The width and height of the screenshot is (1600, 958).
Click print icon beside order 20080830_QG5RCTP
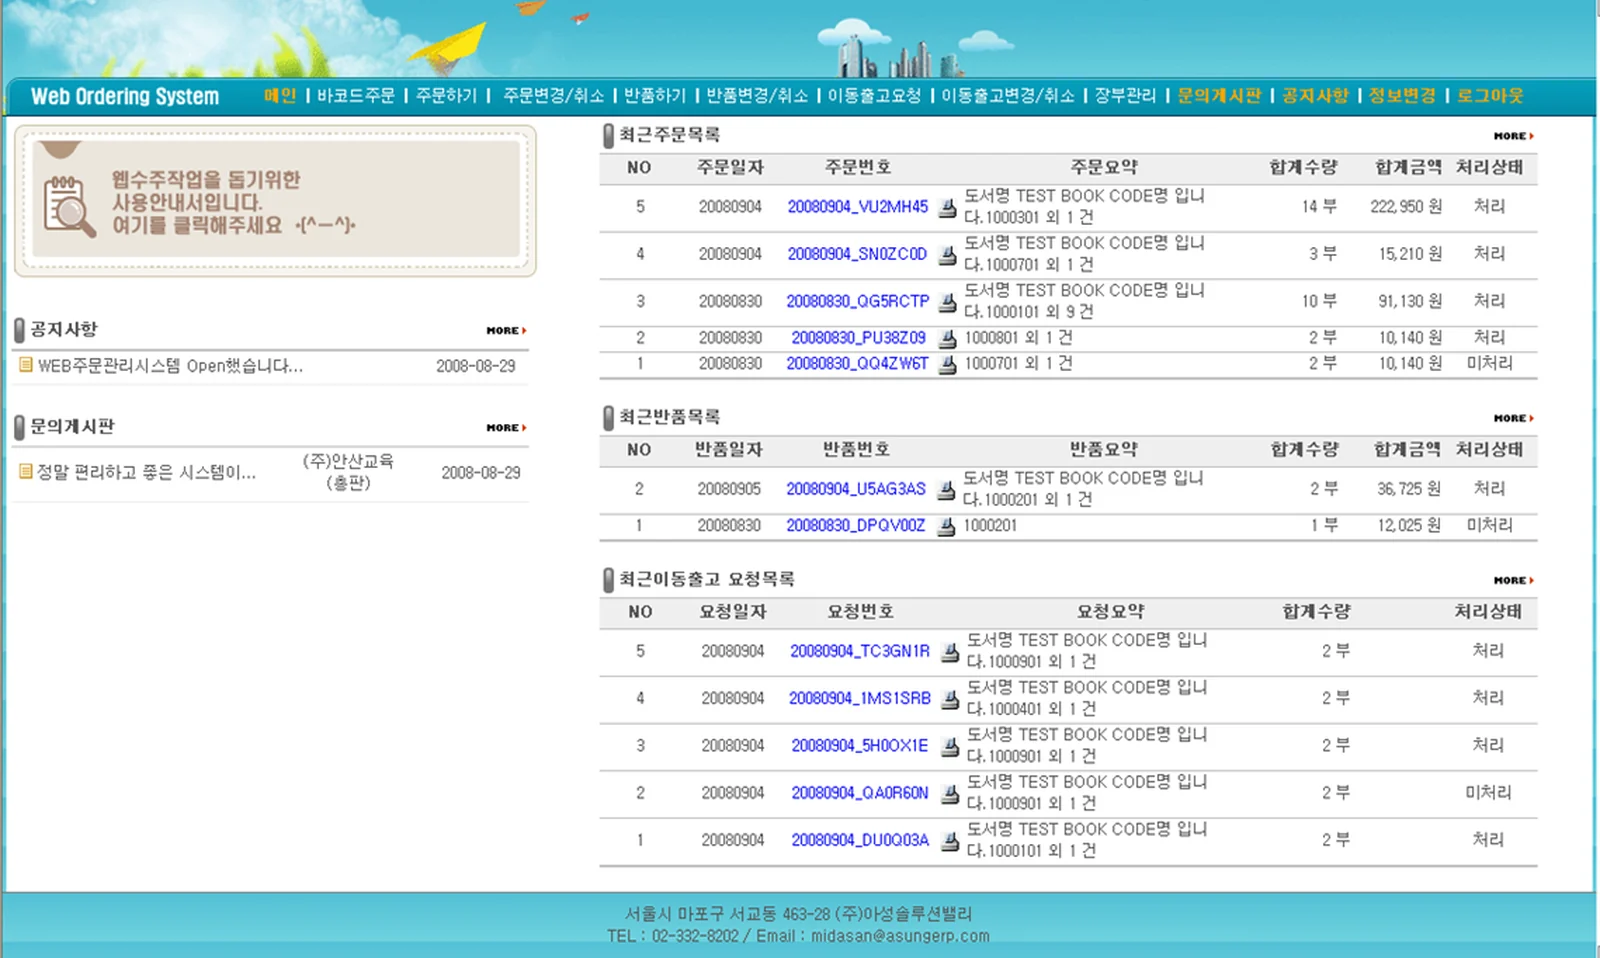pos(947,302)
